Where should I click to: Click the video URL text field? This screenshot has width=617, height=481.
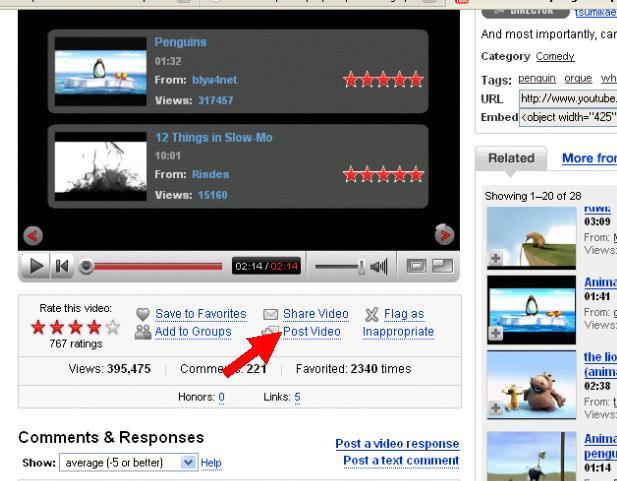coord(567,98)
